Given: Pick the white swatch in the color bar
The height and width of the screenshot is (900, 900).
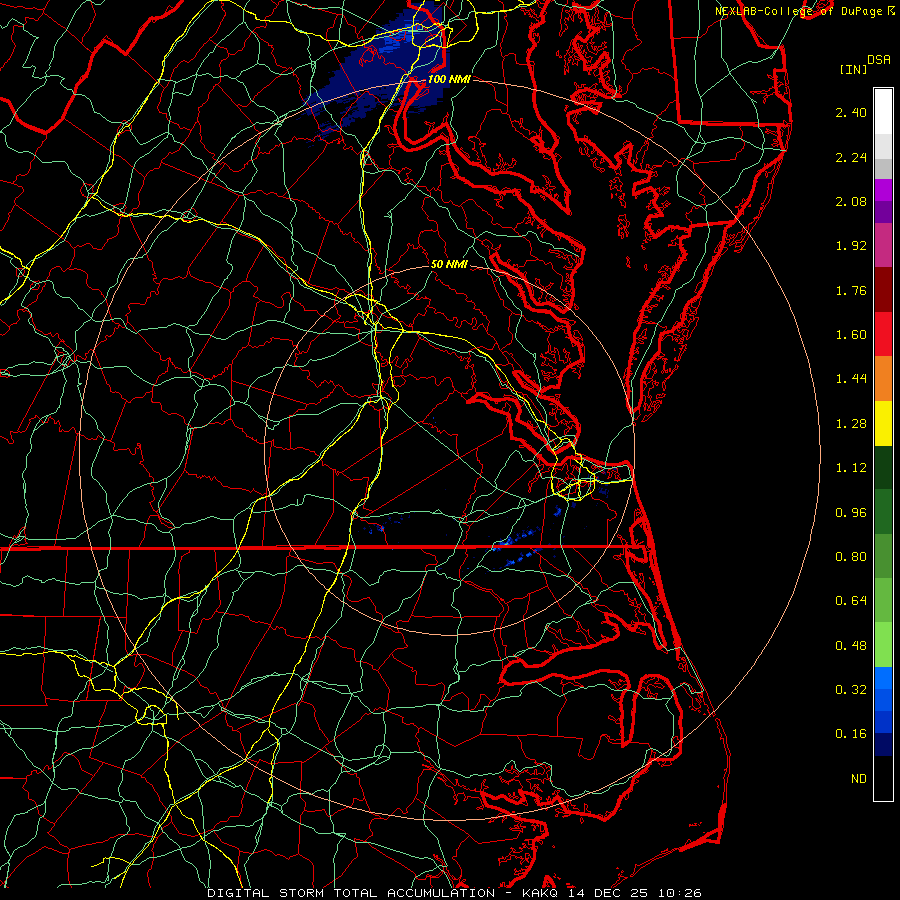Looking at the screenshot, I should [x=883, y=112].
